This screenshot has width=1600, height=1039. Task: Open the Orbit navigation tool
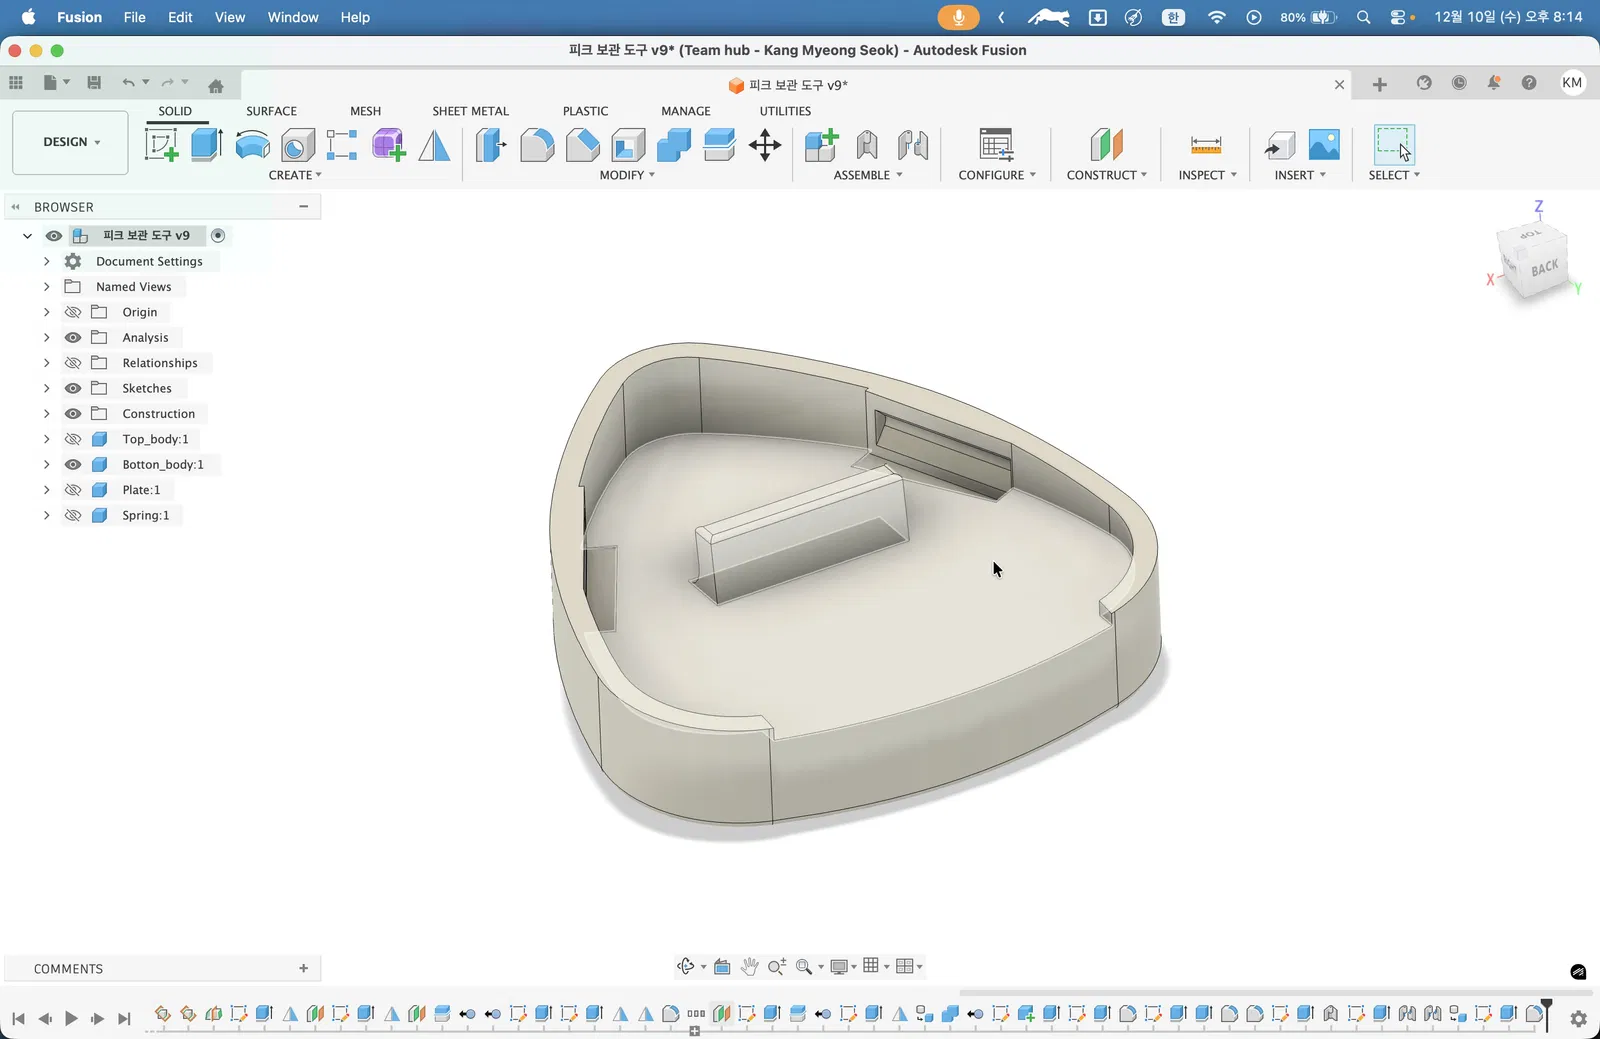pos(685,966)
